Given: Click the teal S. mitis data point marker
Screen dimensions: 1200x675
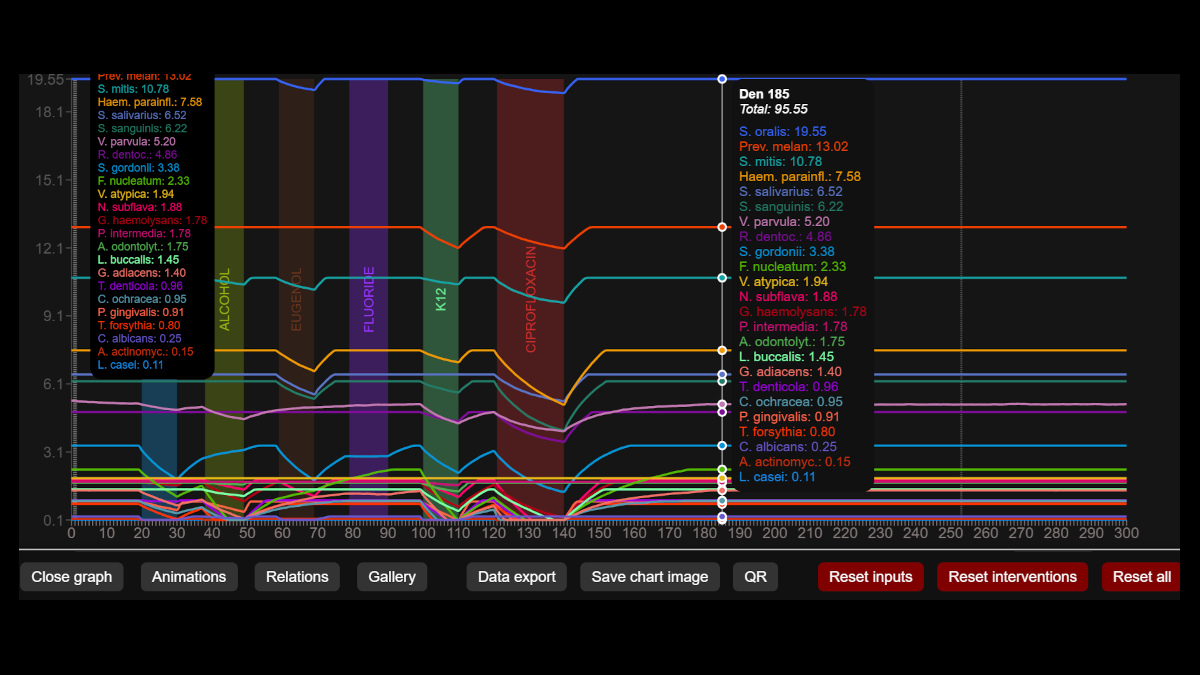Looking at the screenshot, I should click(x=722, y=277).
